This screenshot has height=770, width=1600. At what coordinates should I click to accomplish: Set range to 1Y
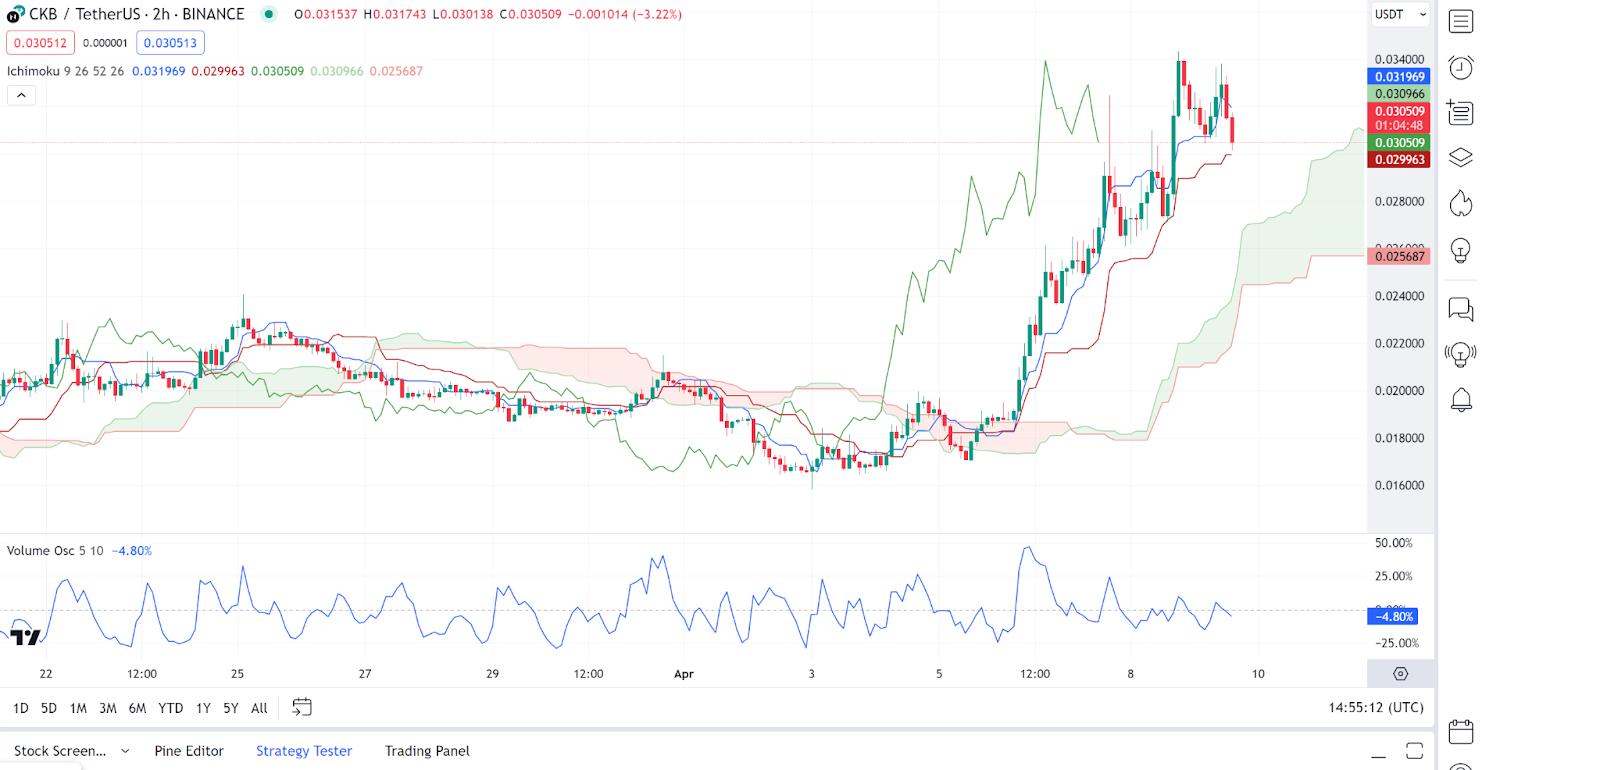tap(203, 708)
